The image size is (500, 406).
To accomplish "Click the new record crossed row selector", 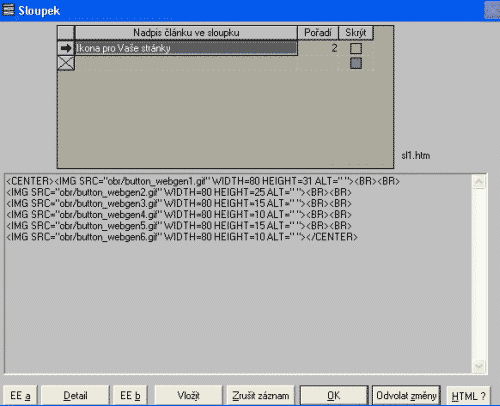I will point(66,63).
